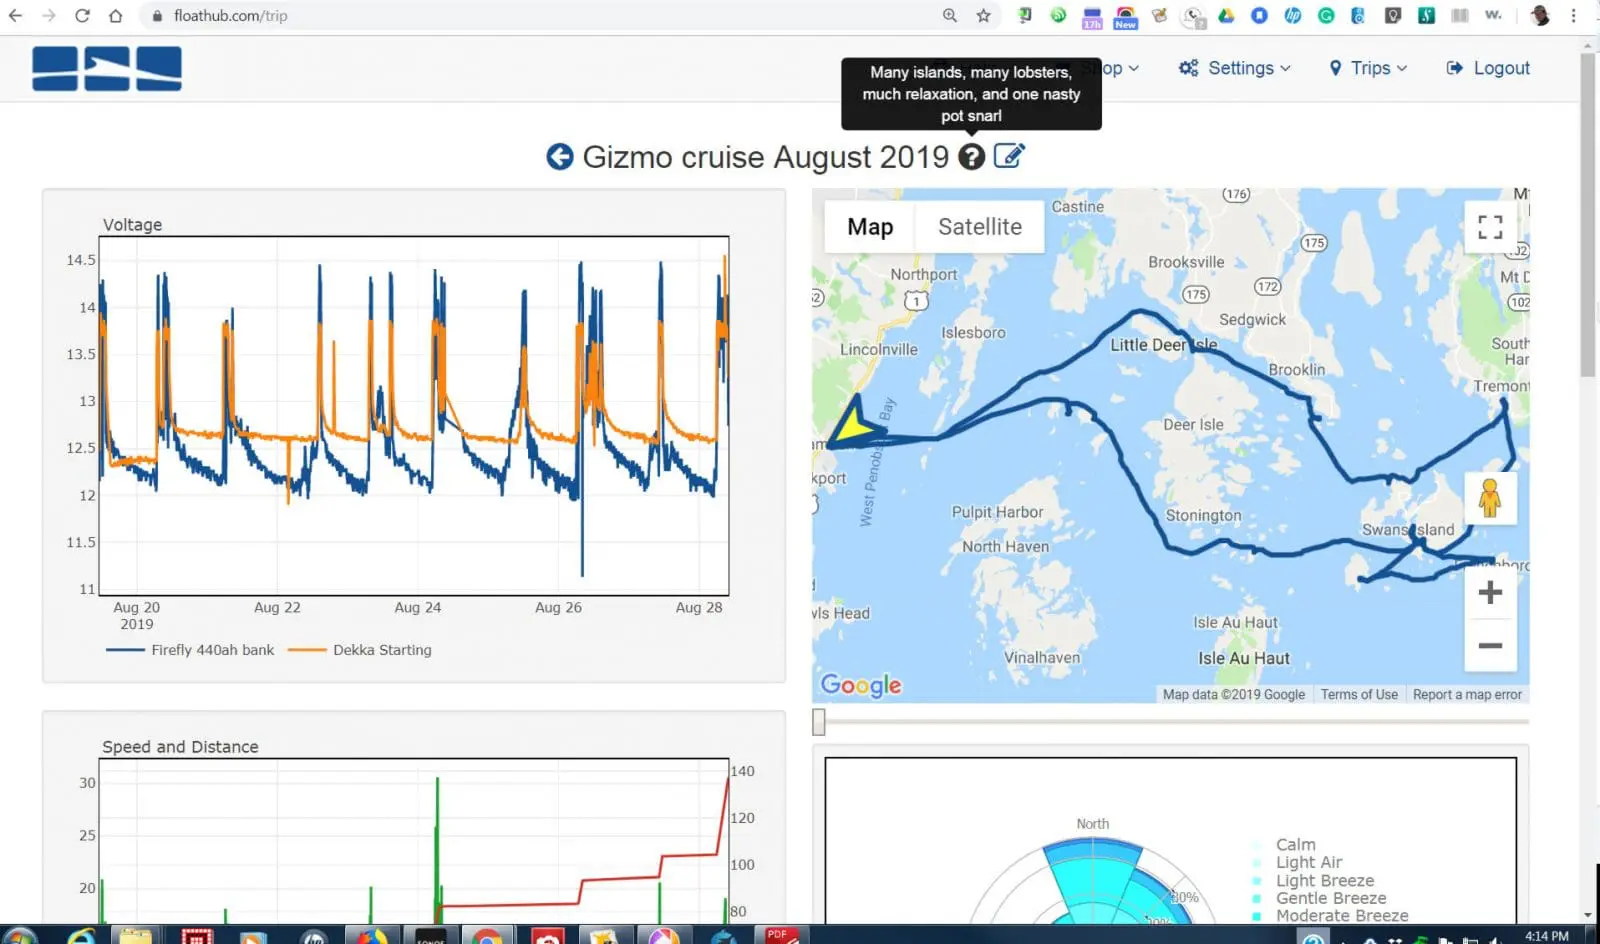Viewport: 1600px width, 944px height.
Task: Click the Vinalhaven label on map
Action: 1042,658
